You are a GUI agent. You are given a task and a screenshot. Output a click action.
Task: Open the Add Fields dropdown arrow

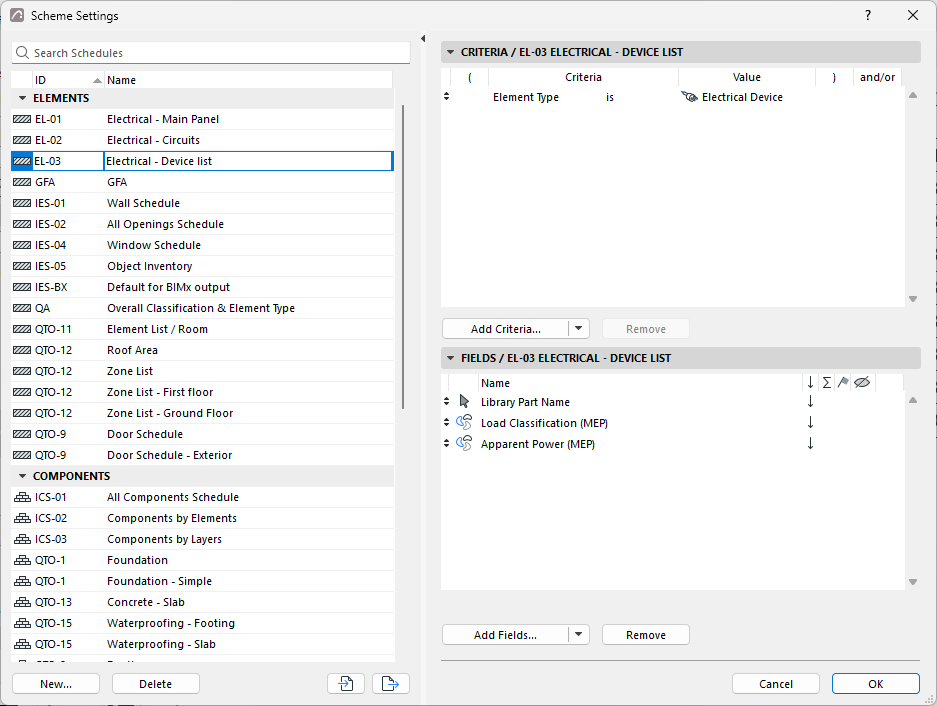[x=578, y=634]
